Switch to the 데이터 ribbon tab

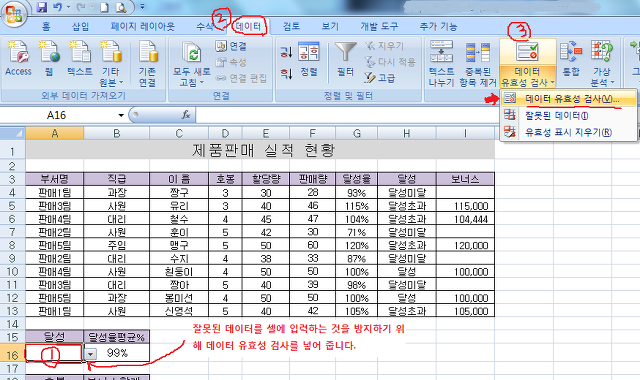point(248,27)
